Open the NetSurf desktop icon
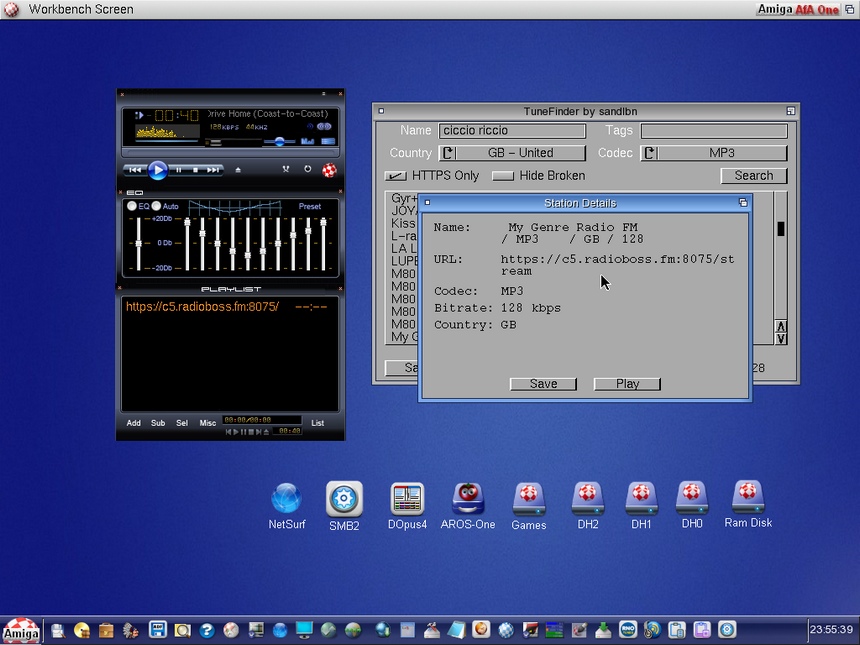 point(286,506)
